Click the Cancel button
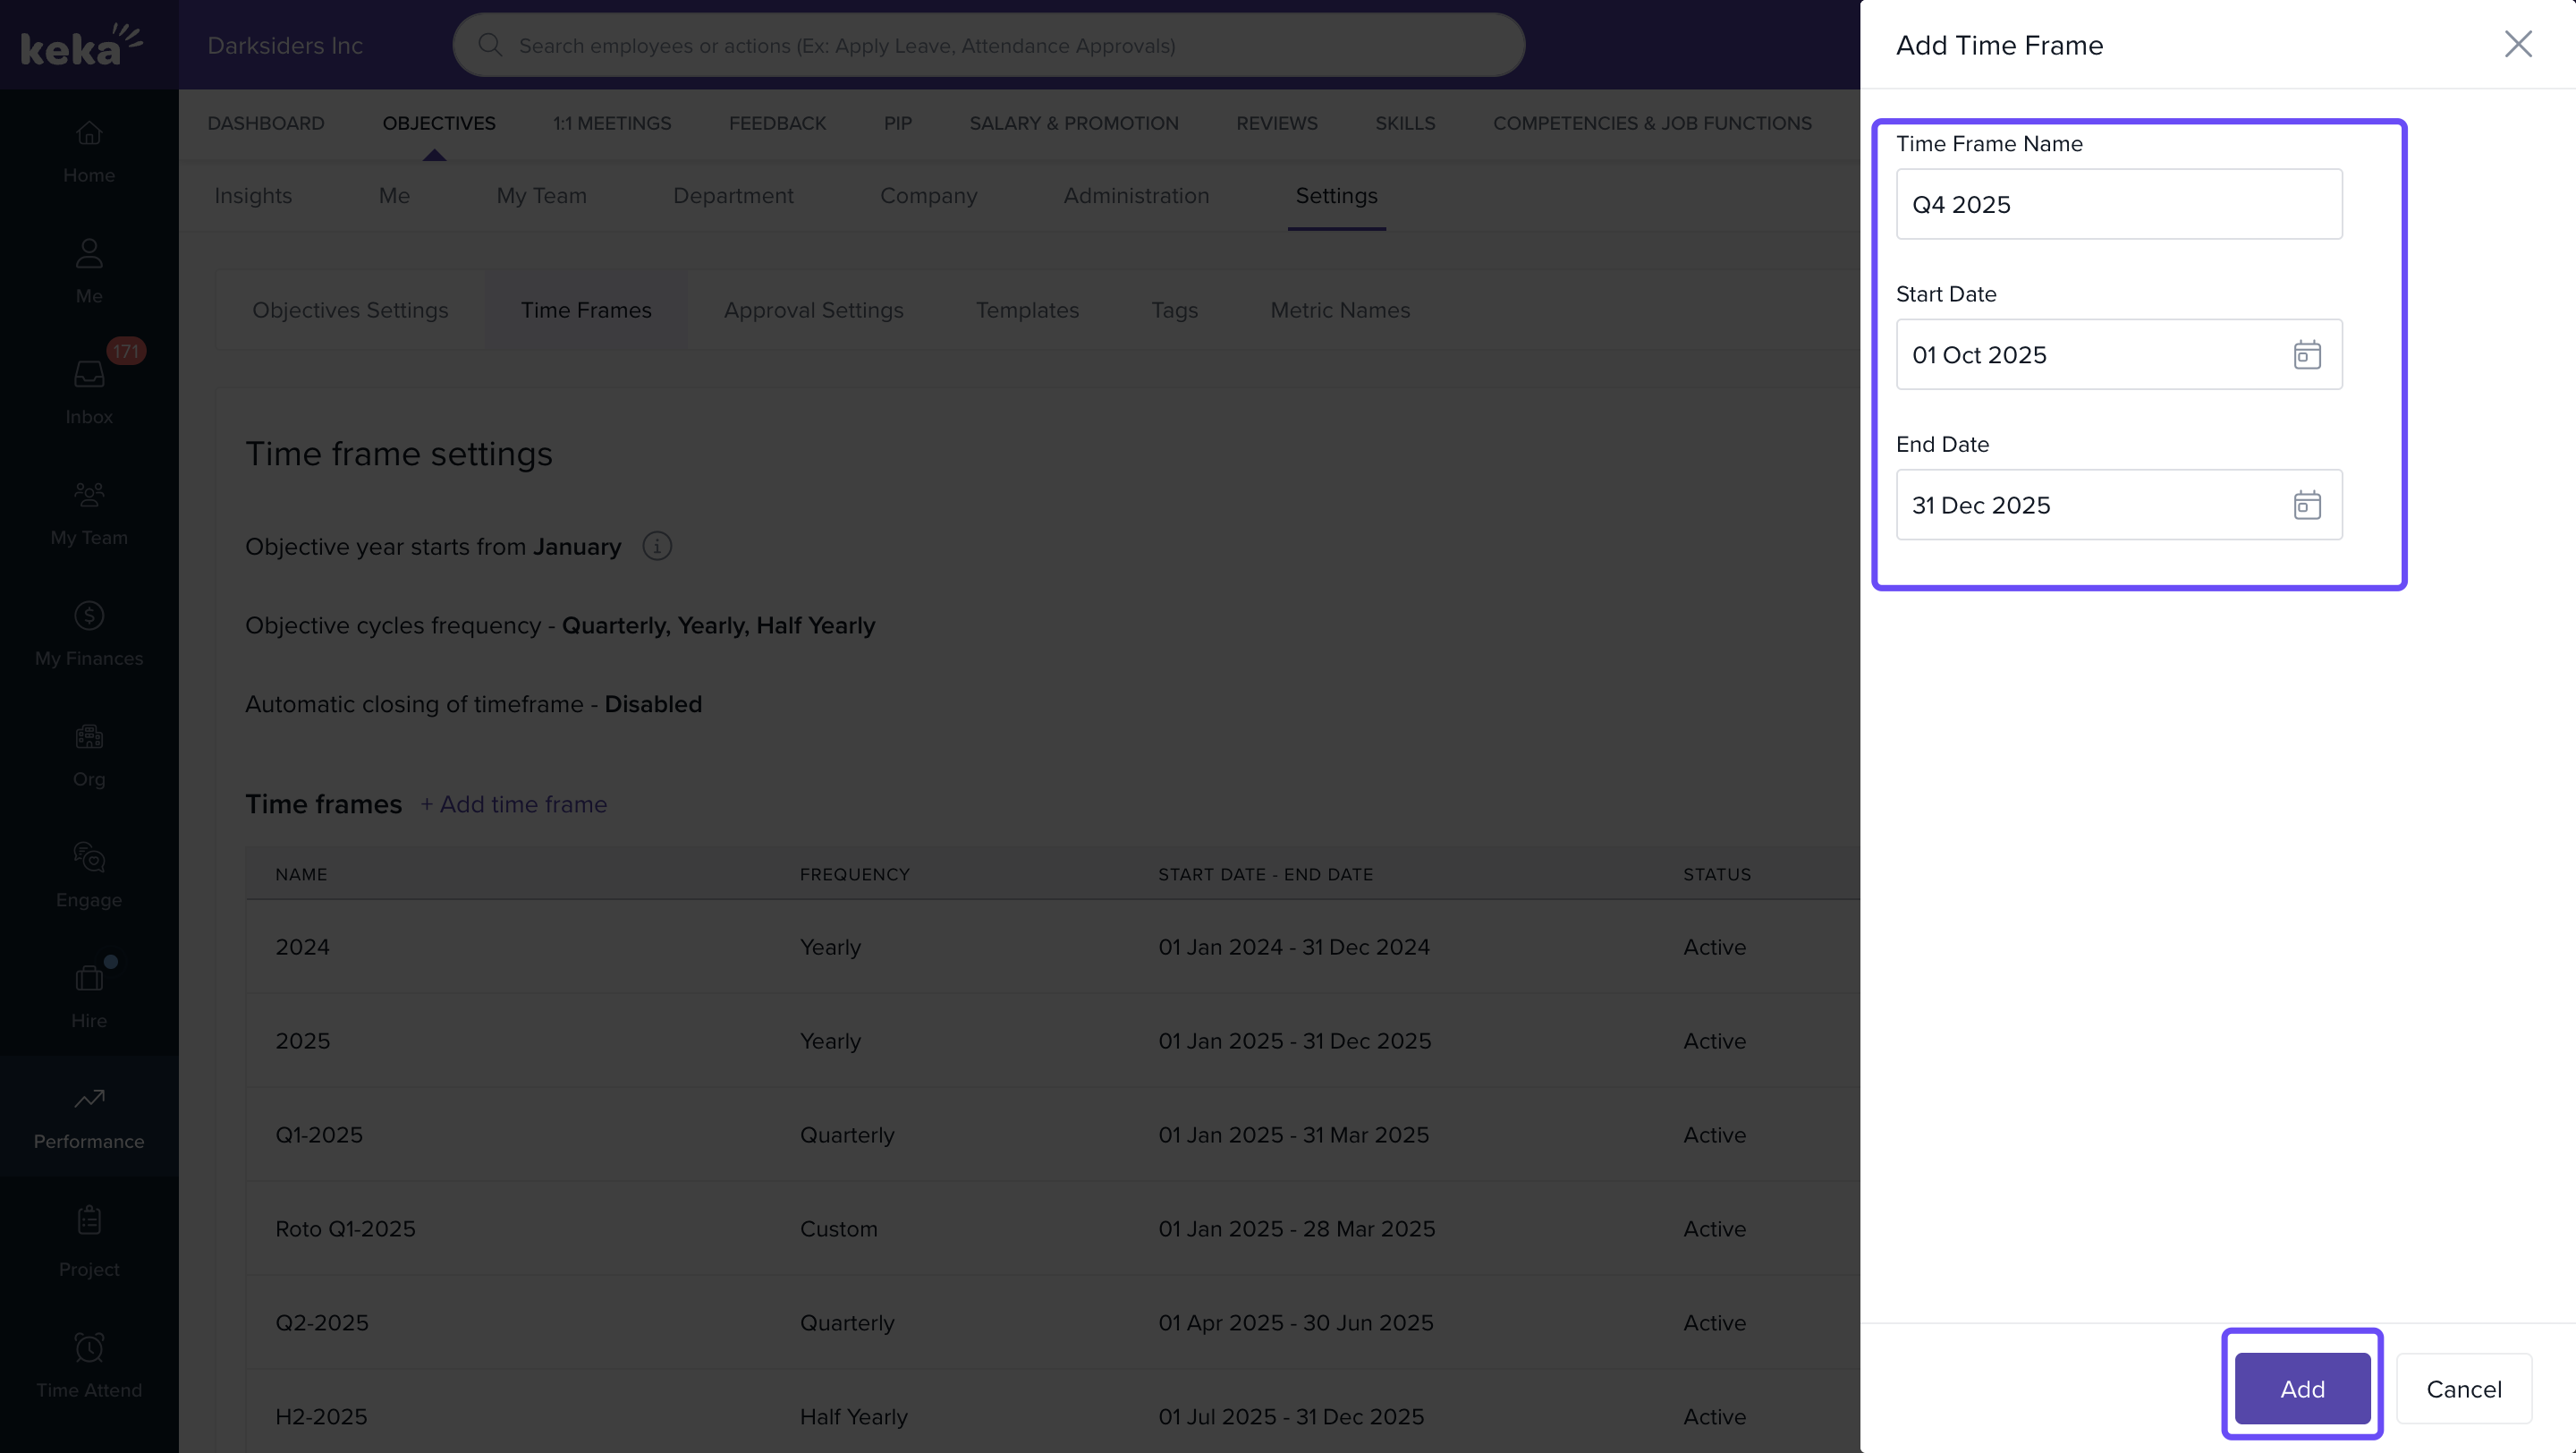This screenshot has height=1453, width=2576. 2463,1388
